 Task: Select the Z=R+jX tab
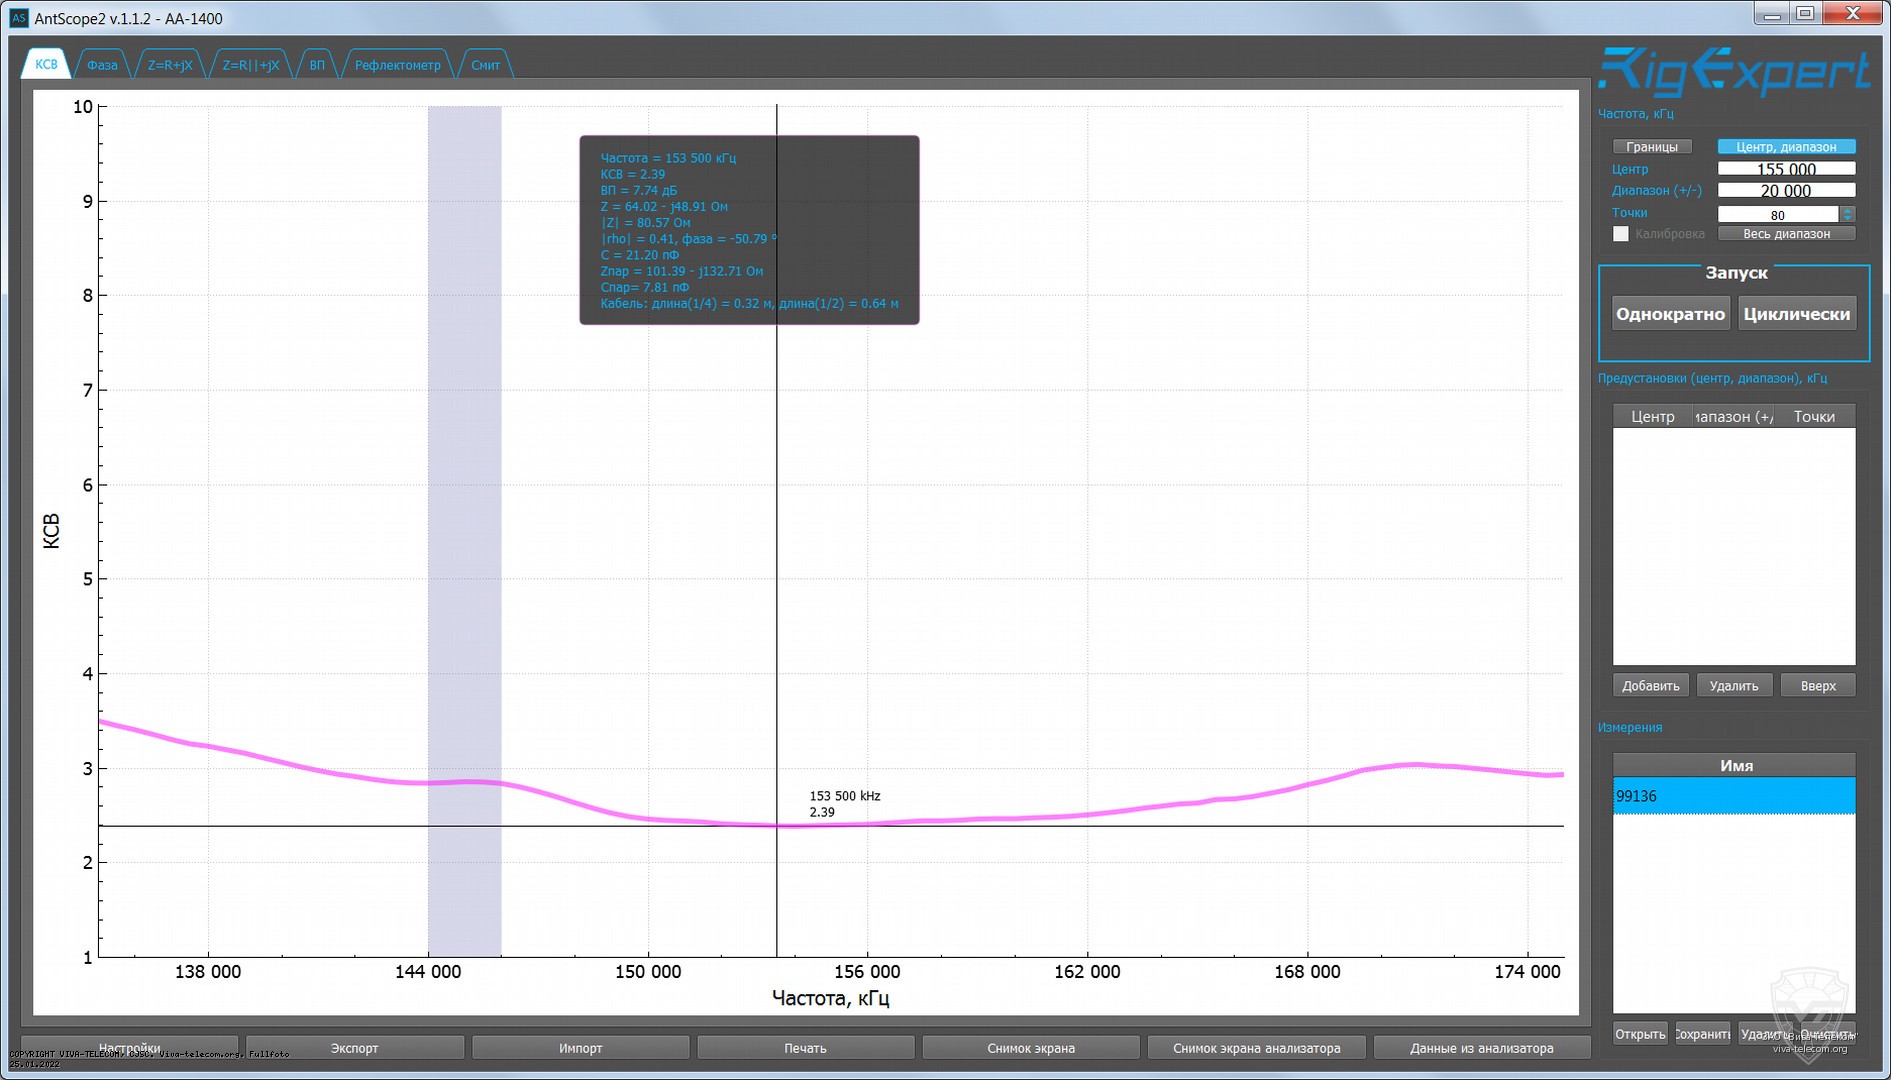pos(170,65)
